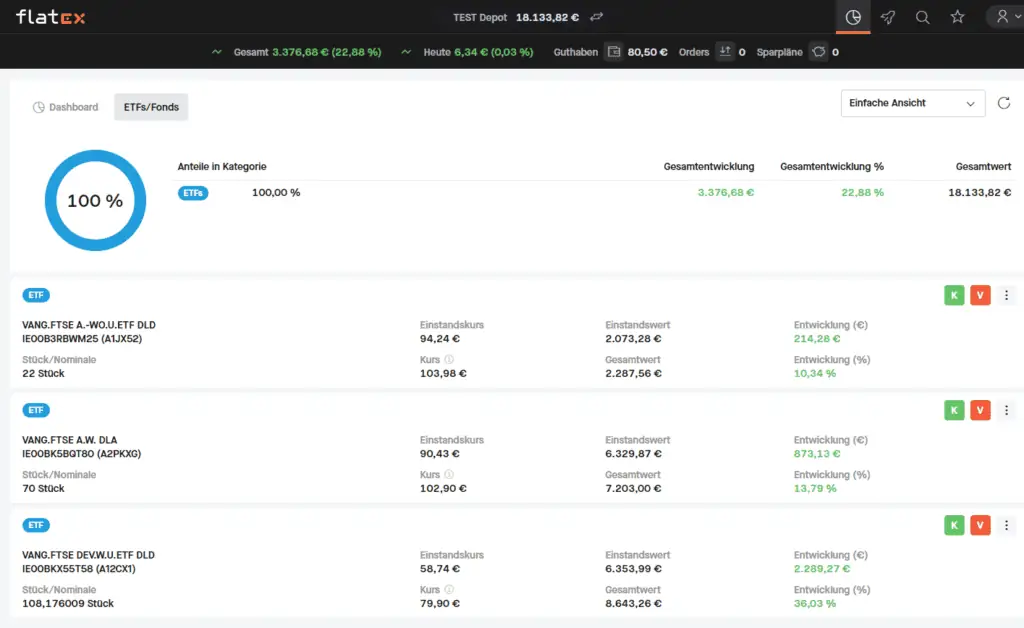Viewport: 1024px width, 628px height.
Task: Click Gesamtwert 7.203,00 €
Action: (633, 488)
